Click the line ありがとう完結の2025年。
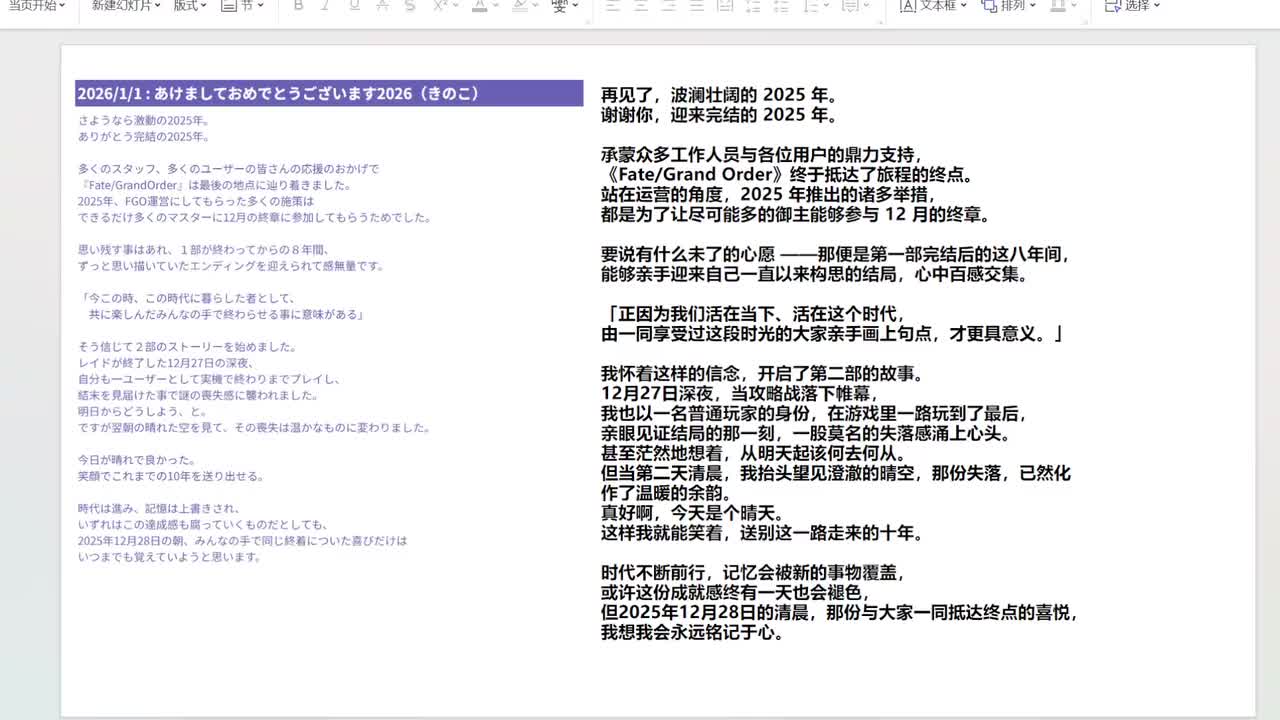 point(144,137)
